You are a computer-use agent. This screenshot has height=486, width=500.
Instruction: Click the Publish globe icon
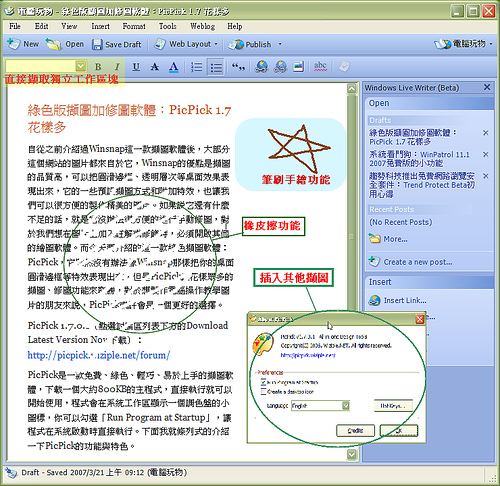click(x=236, y=44)
